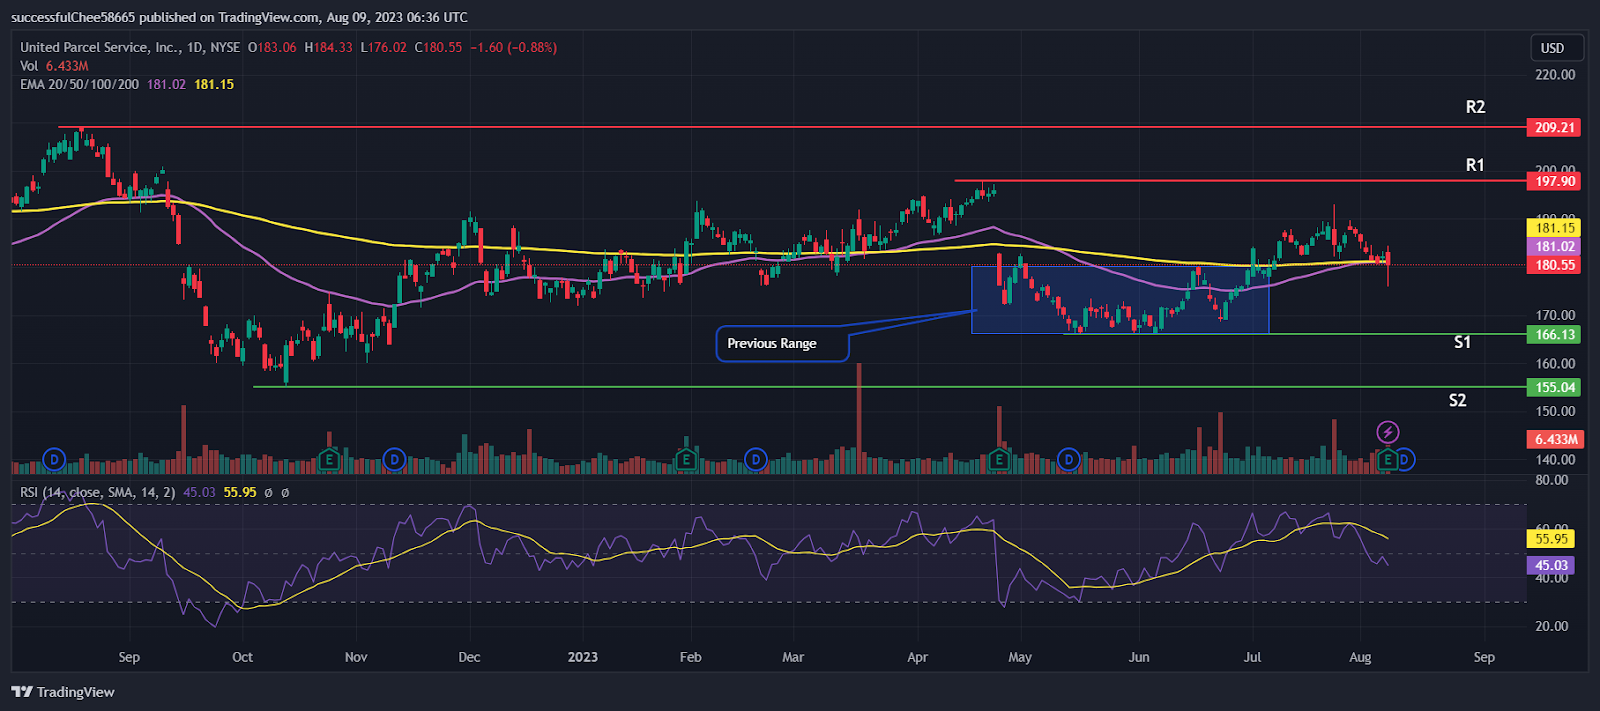Click the 166.13 green price tag

pos(1555,335)
